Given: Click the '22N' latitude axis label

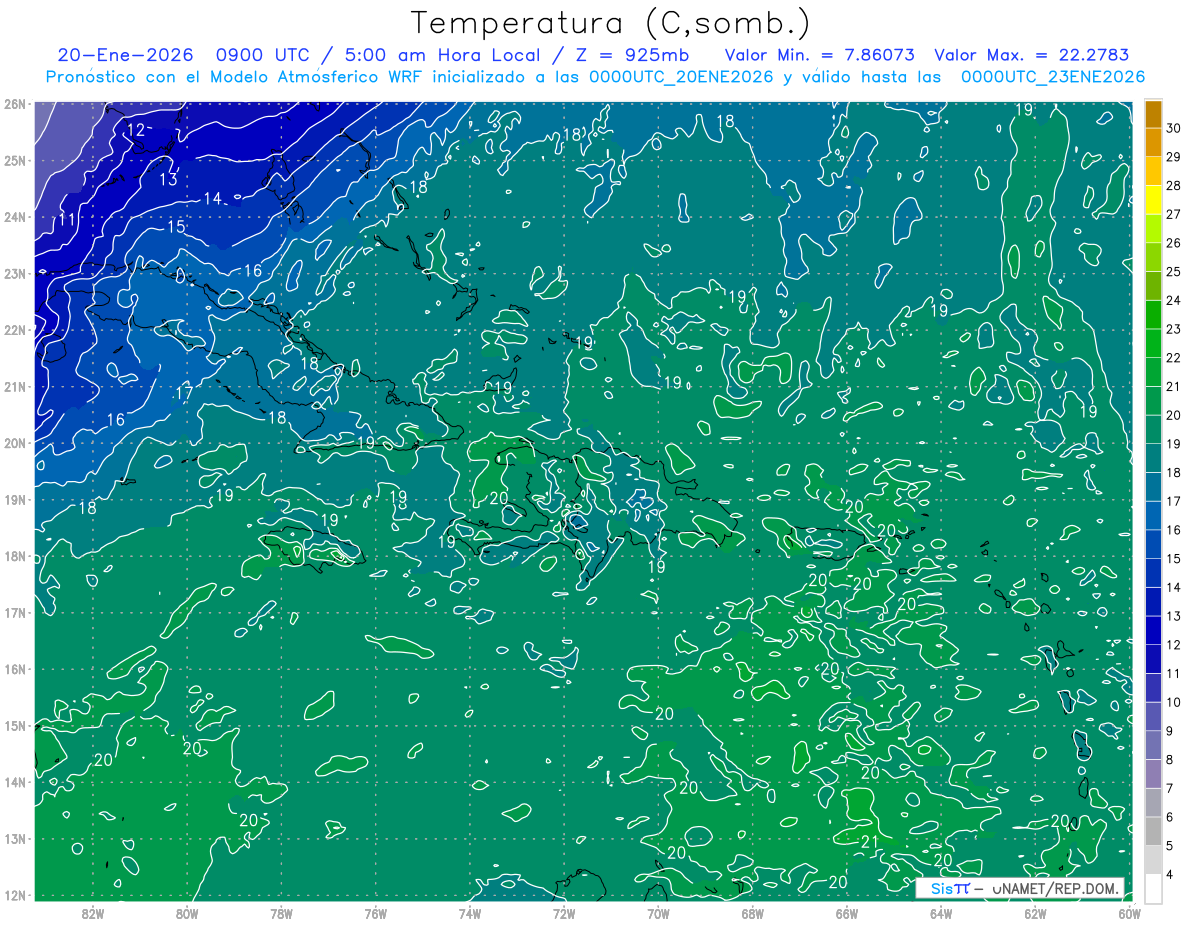Looking at the screenshot, I should (15, 330).
